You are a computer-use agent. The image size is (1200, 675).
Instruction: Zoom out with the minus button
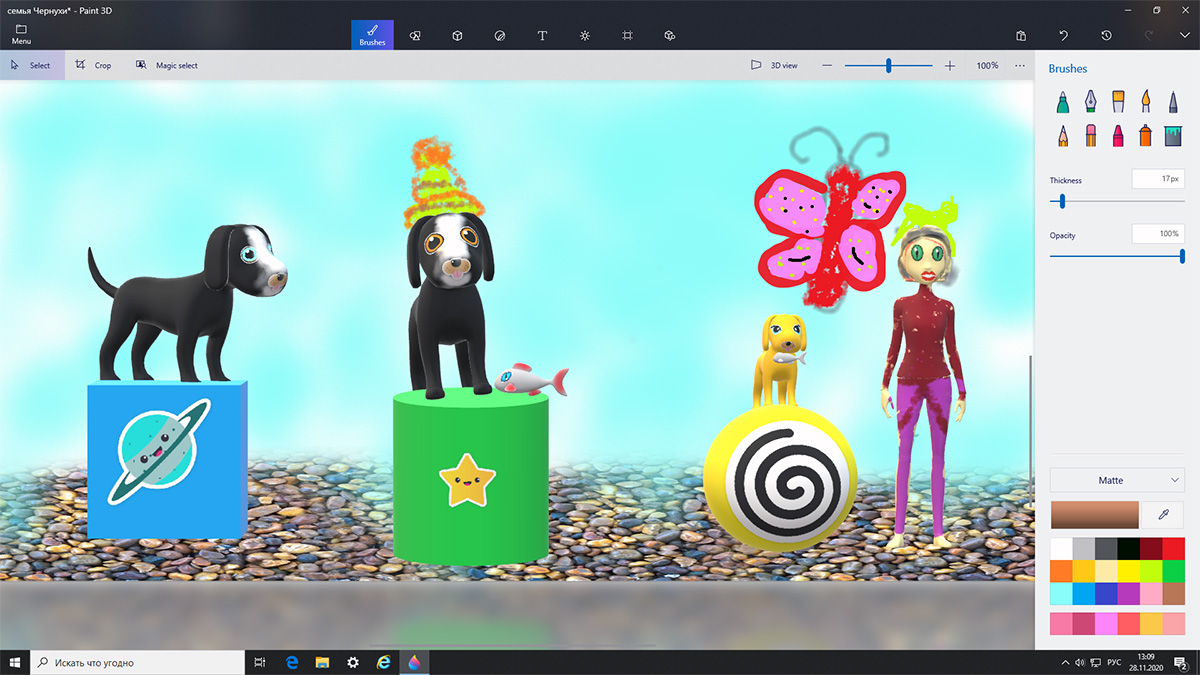827,65
